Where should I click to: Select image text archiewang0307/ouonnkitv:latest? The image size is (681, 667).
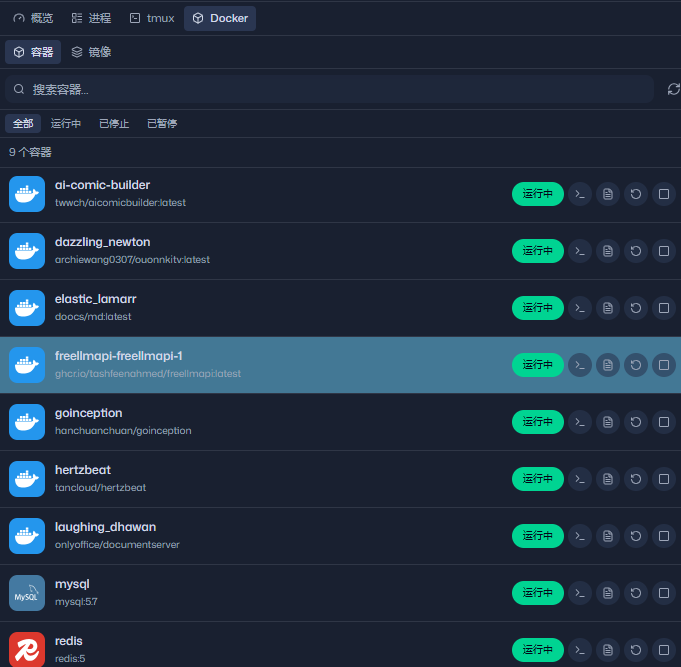coord(132,260)
